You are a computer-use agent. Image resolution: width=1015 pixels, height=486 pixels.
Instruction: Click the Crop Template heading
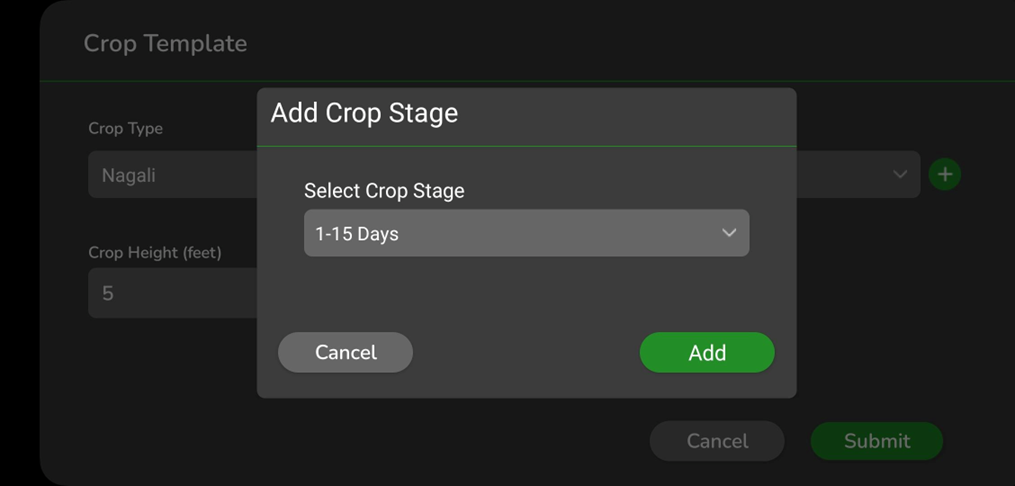[165, 43]
